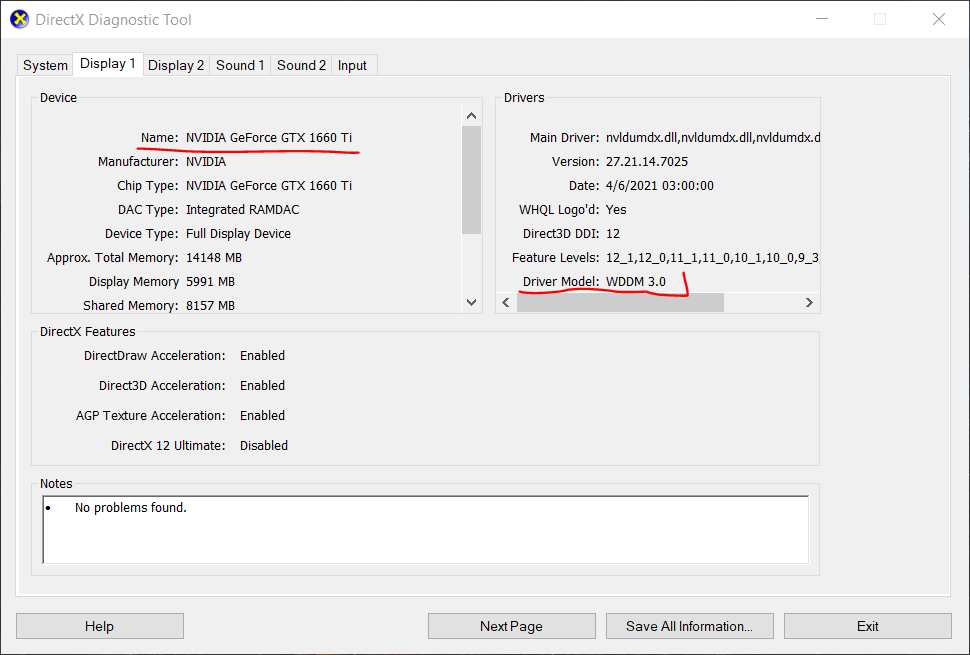
Task: Go to the Input tab
Action: [x=352, y=66]
